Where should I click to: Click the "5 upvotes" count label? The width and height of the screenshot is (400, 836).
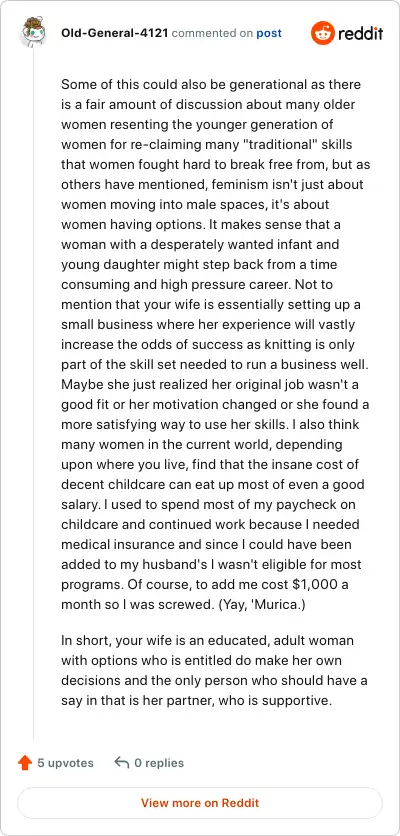(x=65, y=763)
